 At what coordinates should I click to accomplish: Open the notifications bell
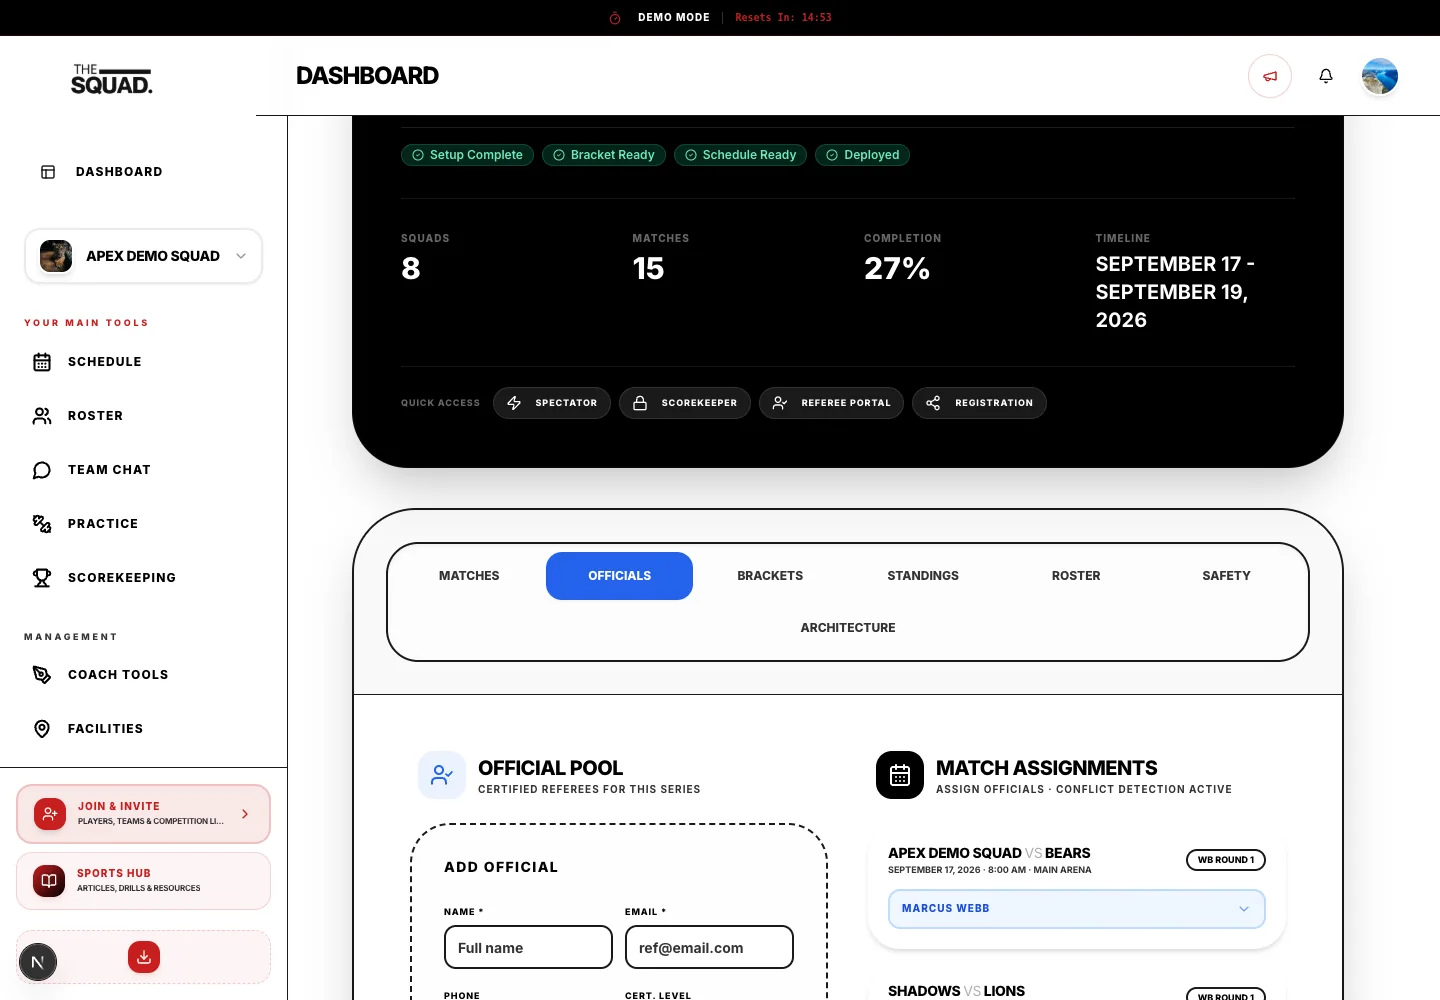(1326, 76)
